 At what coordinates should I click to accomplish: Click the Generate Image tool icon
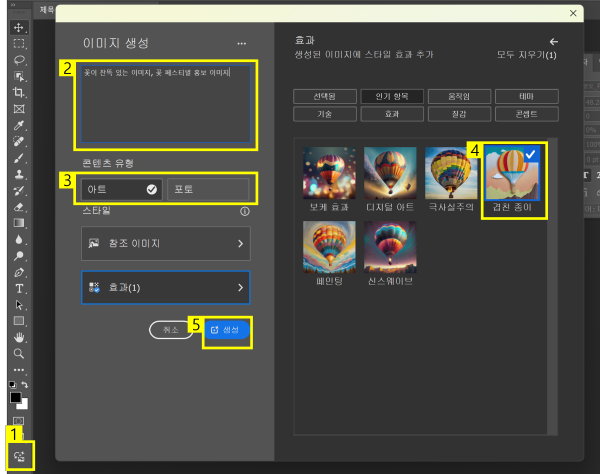[19, 456]
